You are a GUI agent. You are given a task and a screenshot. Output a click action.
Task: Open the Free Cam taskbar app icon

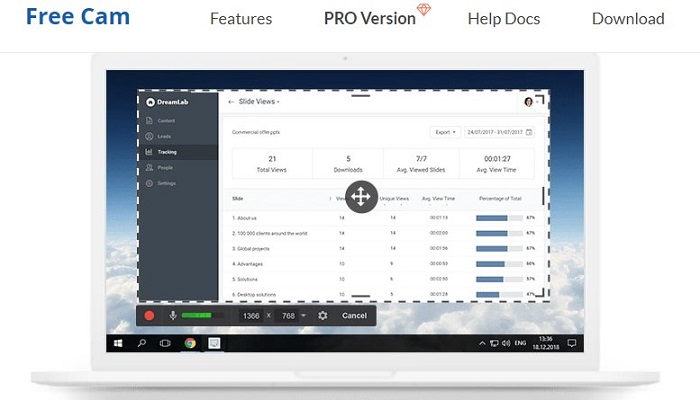coord(214,343)
